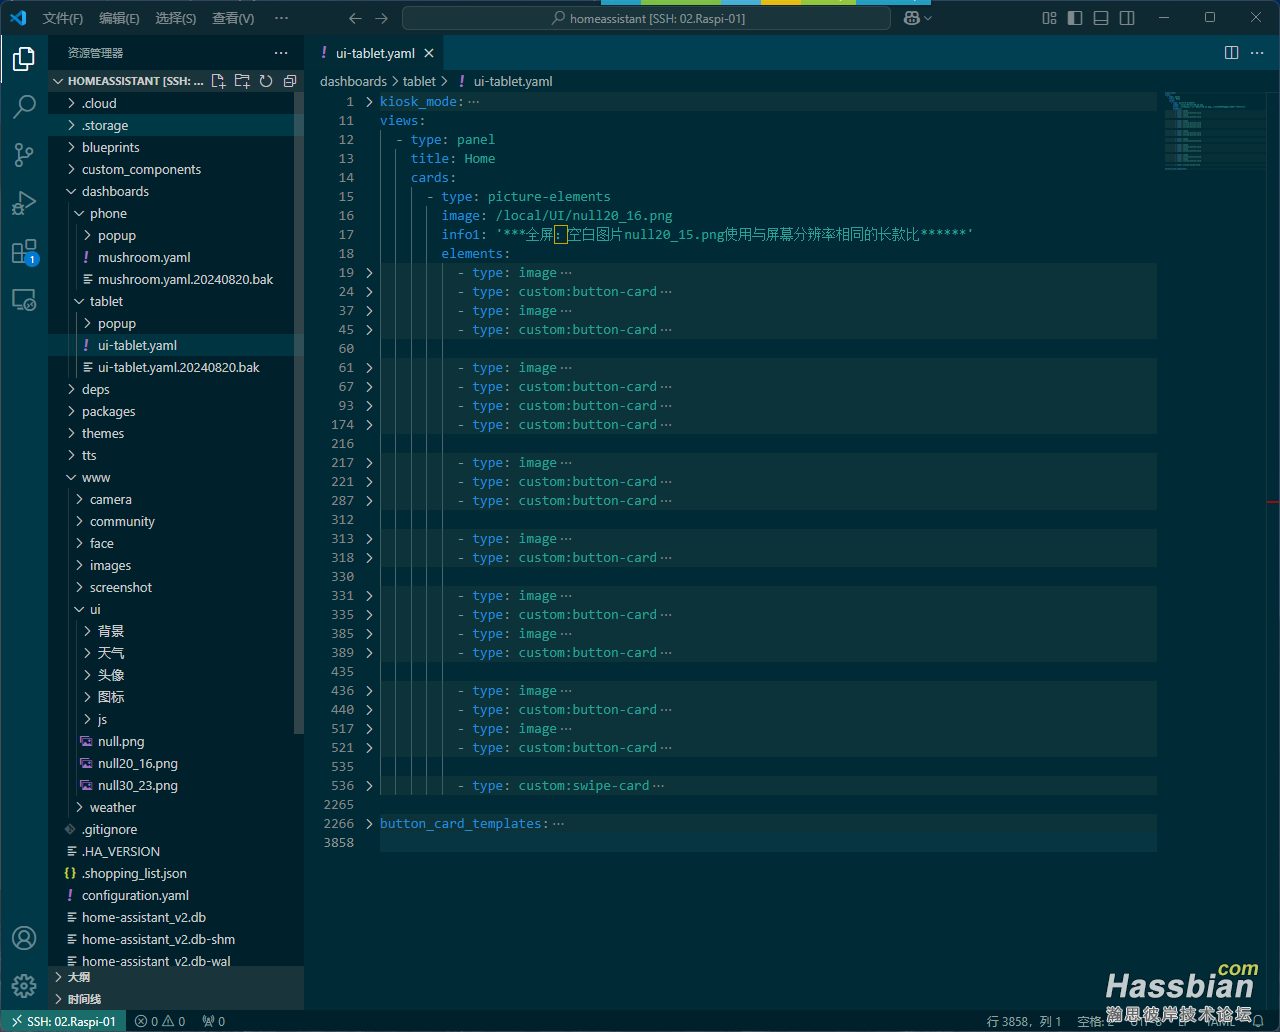This screenshot has height=1032, width=1280.
Task: Customize layout icon in title bar
Action: tap(1049, 18)
